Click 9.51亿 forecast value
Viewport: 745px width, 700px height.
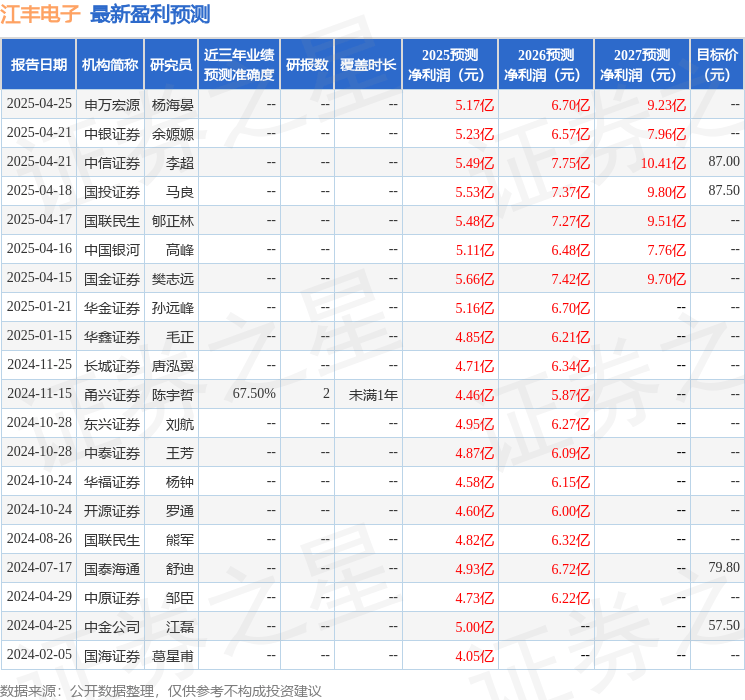[x=666, y=221]
